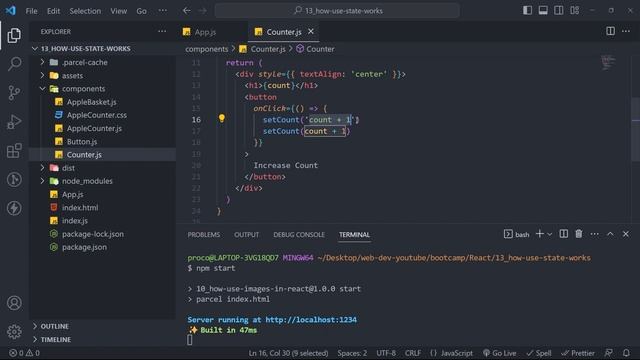Toggle the primary side bar layout icon
The height and width of the screenshot is (360, 640).
tap(527, 10)
